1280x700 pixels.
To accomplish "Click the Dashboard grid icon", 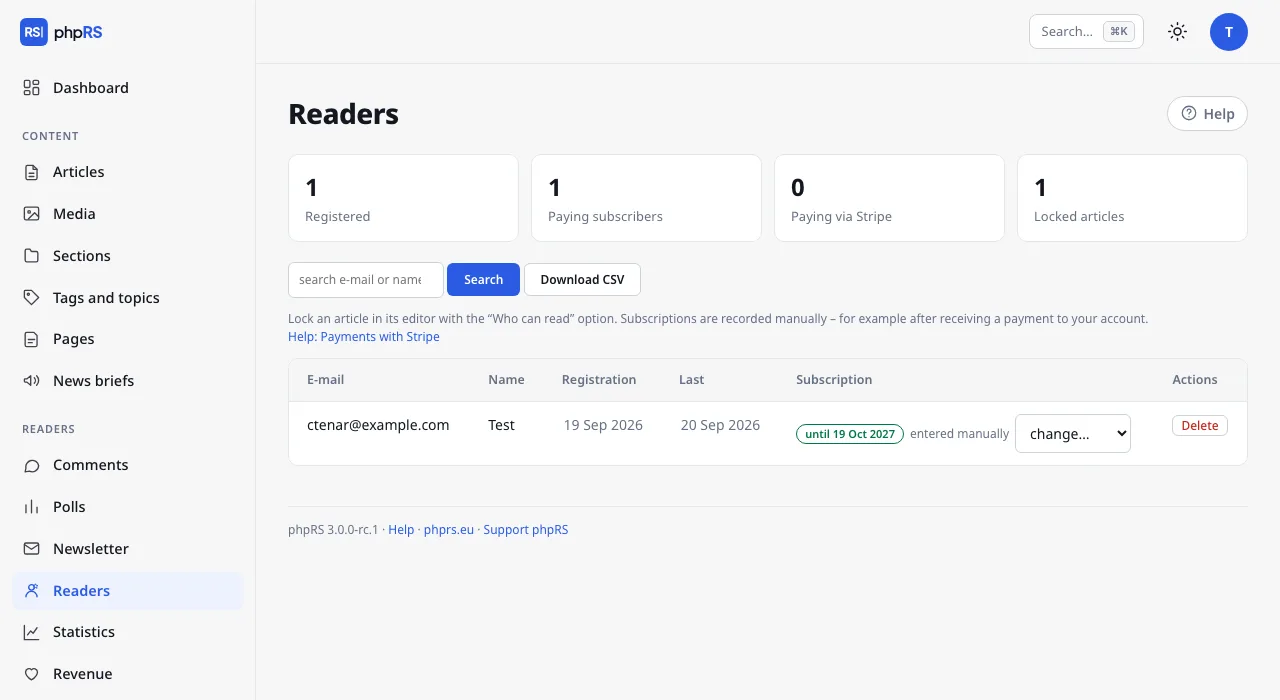I will coord(32,88).
